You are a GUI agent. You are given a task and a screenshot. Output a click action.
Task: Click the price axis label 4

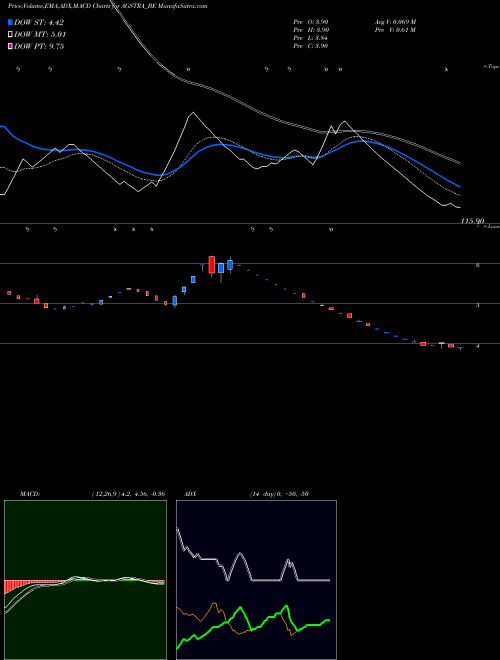(x=478, y=346)
